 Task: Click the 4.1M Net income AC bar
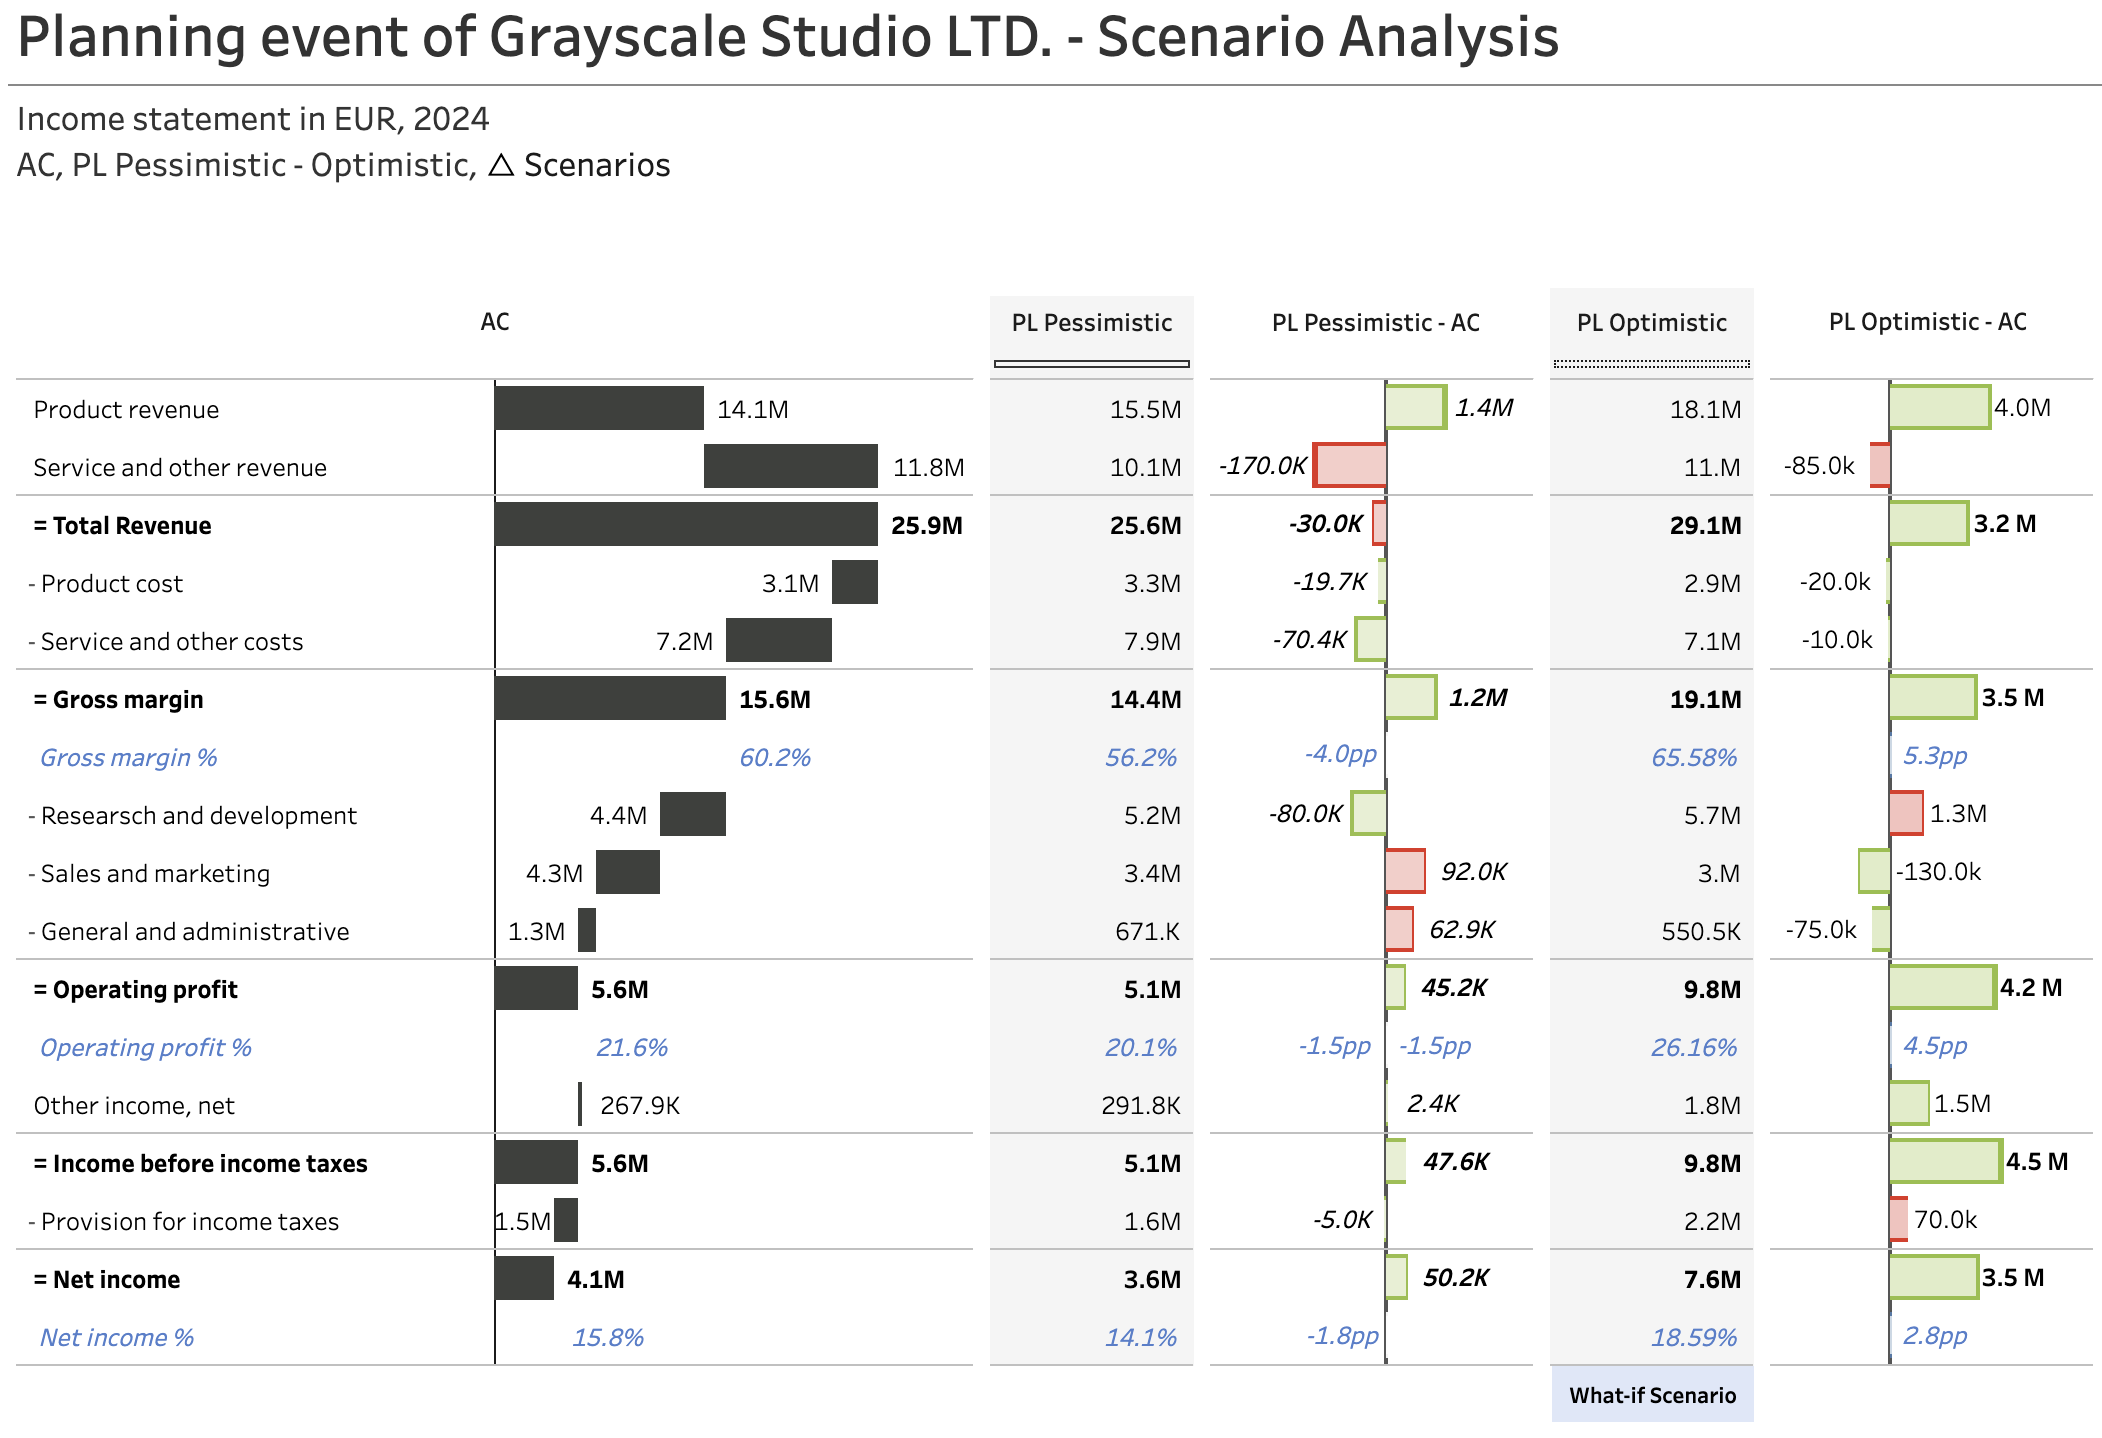[x=524, y=1278]
